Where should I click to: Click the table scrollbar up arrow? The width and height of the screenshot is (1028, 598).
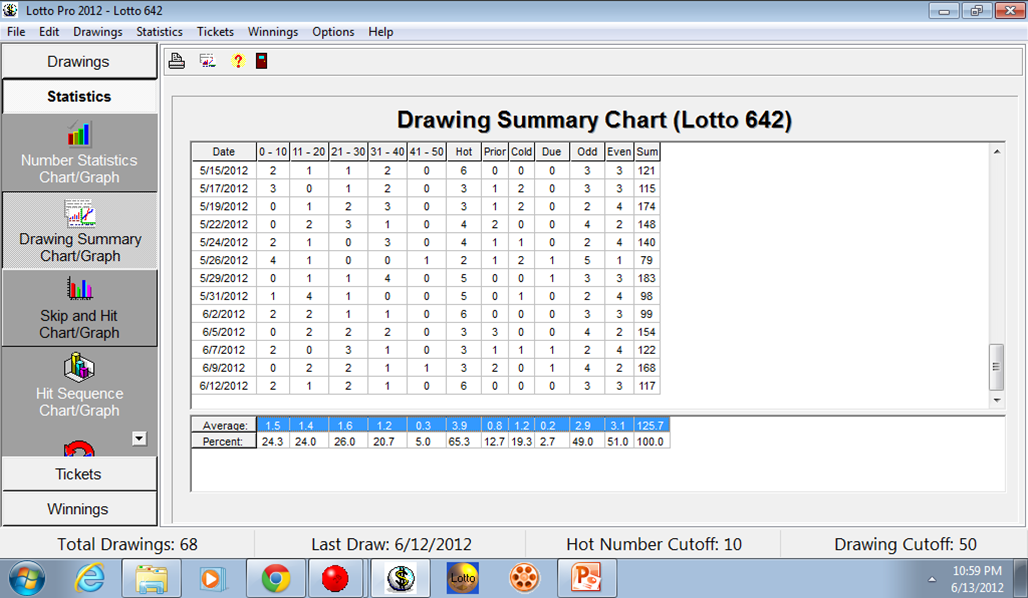(997, 151)
